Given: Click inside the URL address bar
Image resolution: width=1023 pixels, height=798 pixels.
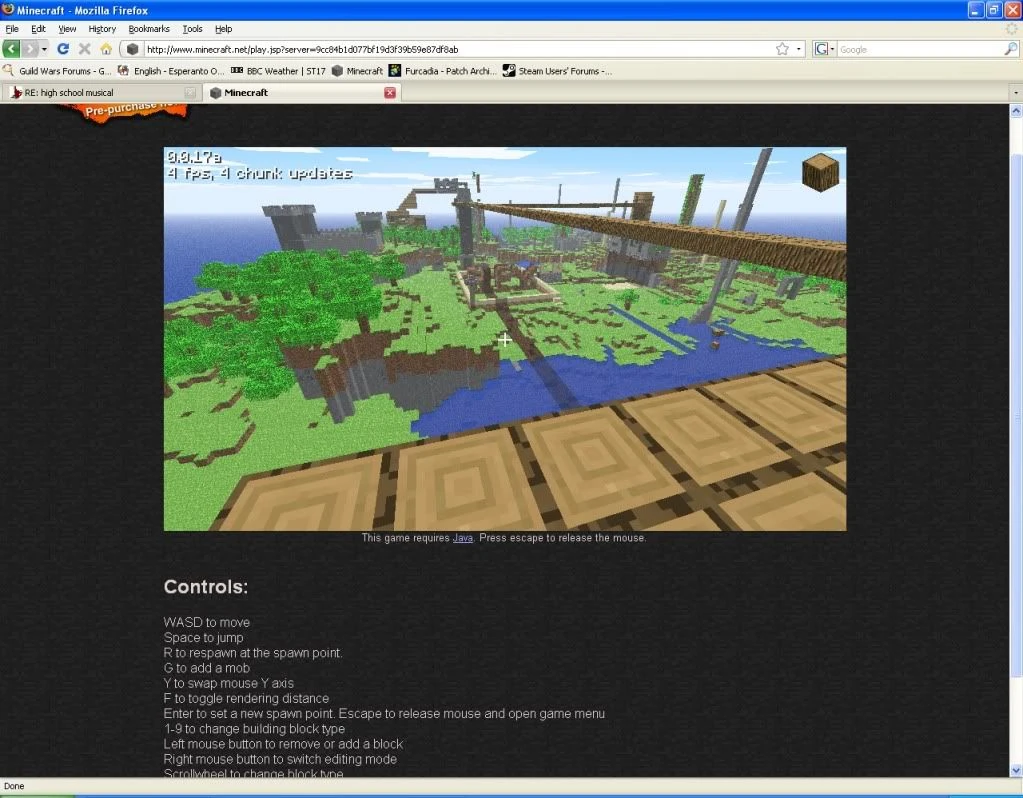Looking at the screenshot, I should click(x=457, y=50).
